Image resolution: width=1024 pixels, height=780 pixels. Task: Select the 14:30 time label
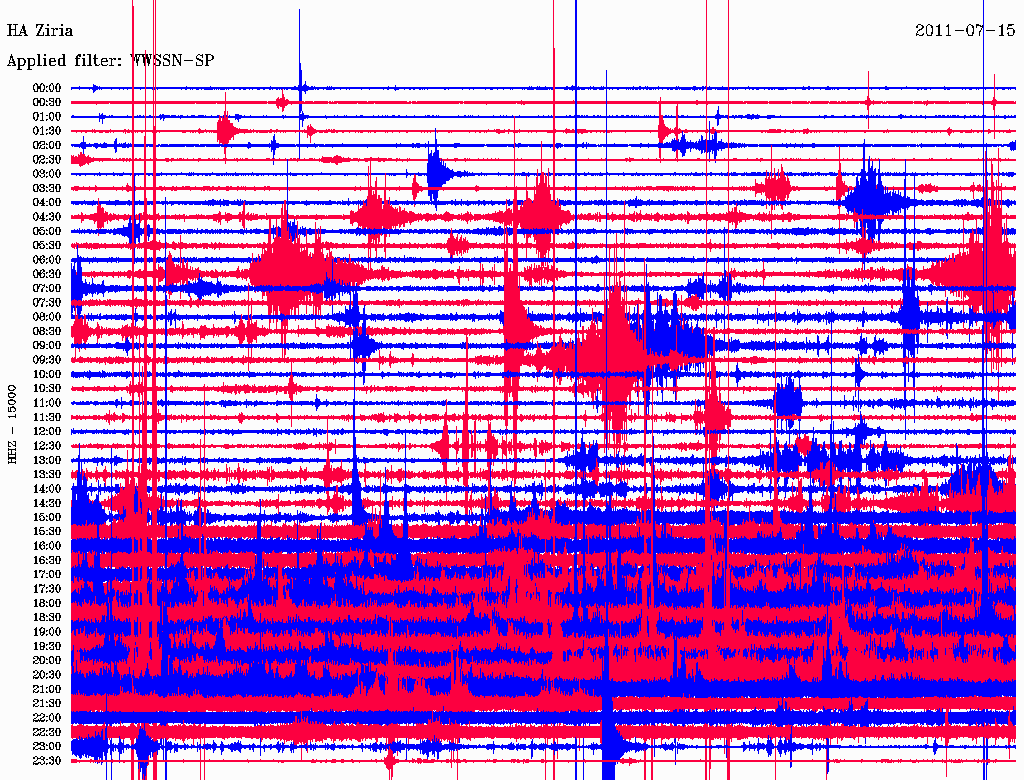pos(47,503)
